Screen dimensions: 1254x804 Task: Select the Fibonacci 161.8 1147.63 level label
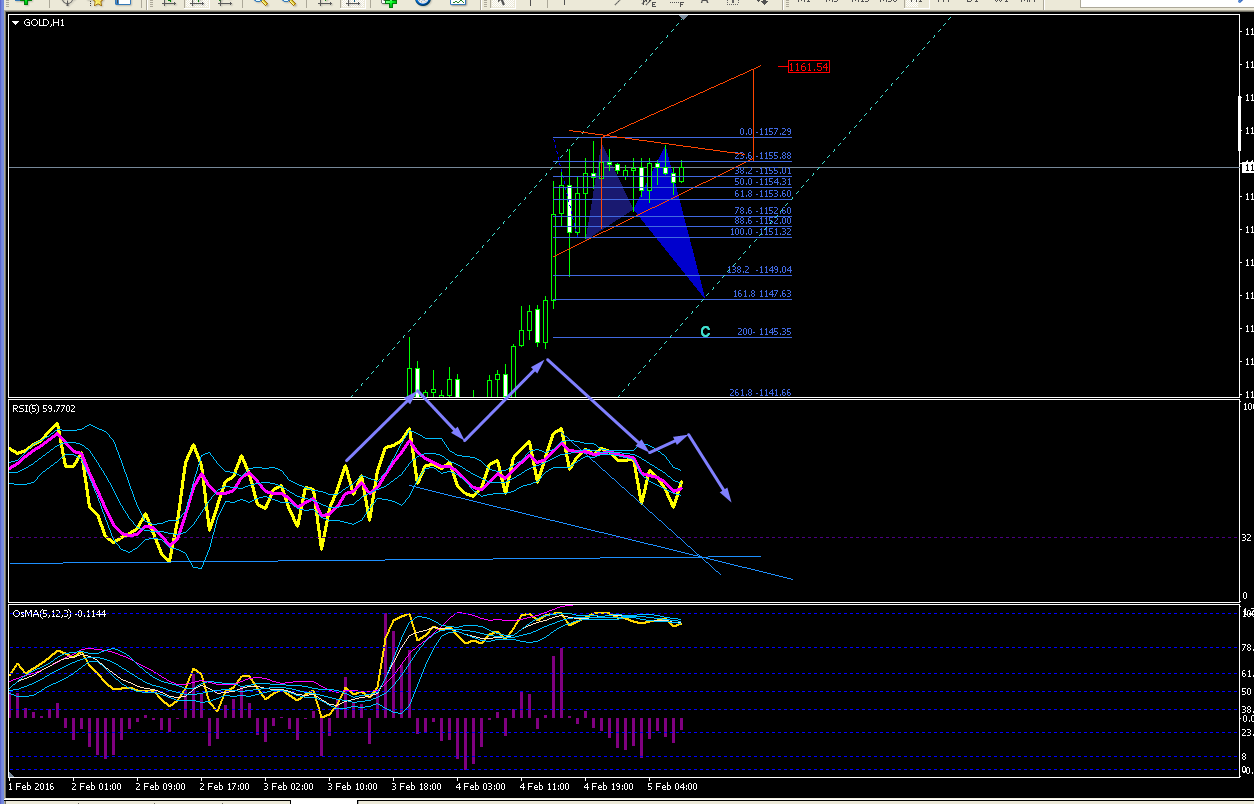(762, 294)
